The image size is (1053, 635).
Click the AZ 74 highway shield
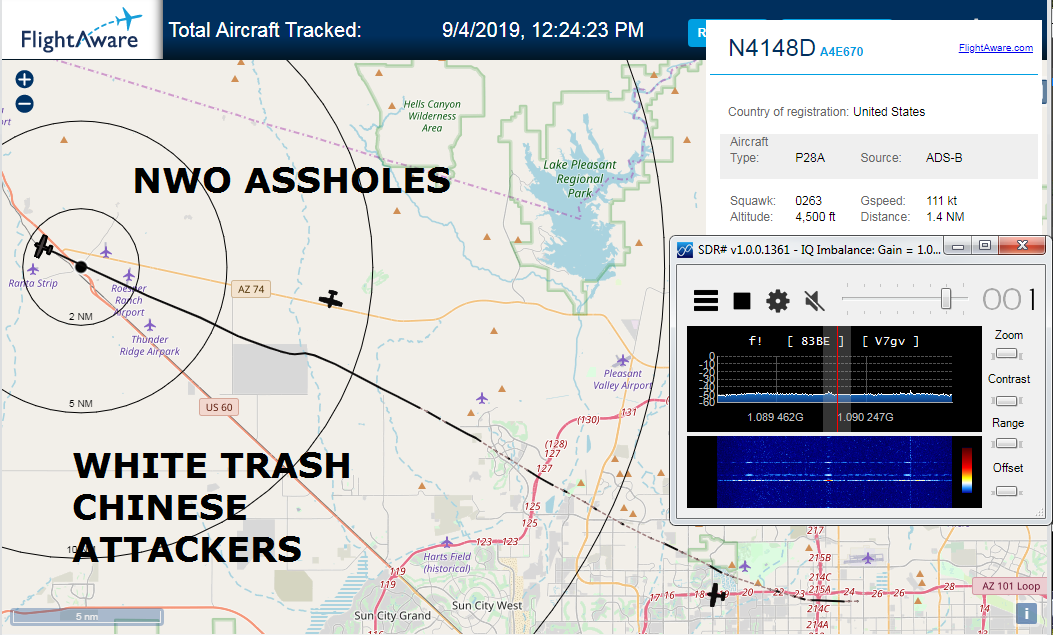251,289
